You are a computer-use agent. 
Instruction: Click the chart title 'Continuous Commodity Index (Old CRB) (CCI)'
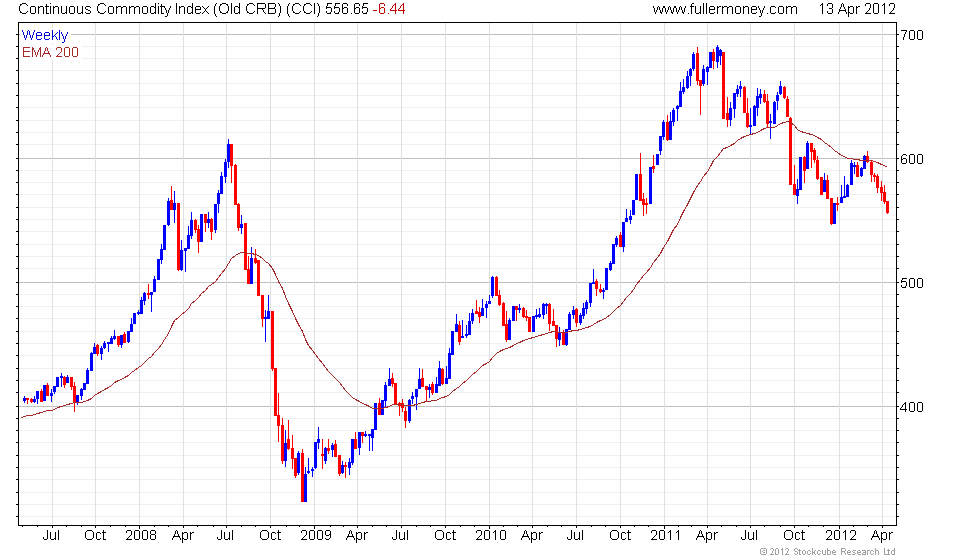click(x=169, y=9)
